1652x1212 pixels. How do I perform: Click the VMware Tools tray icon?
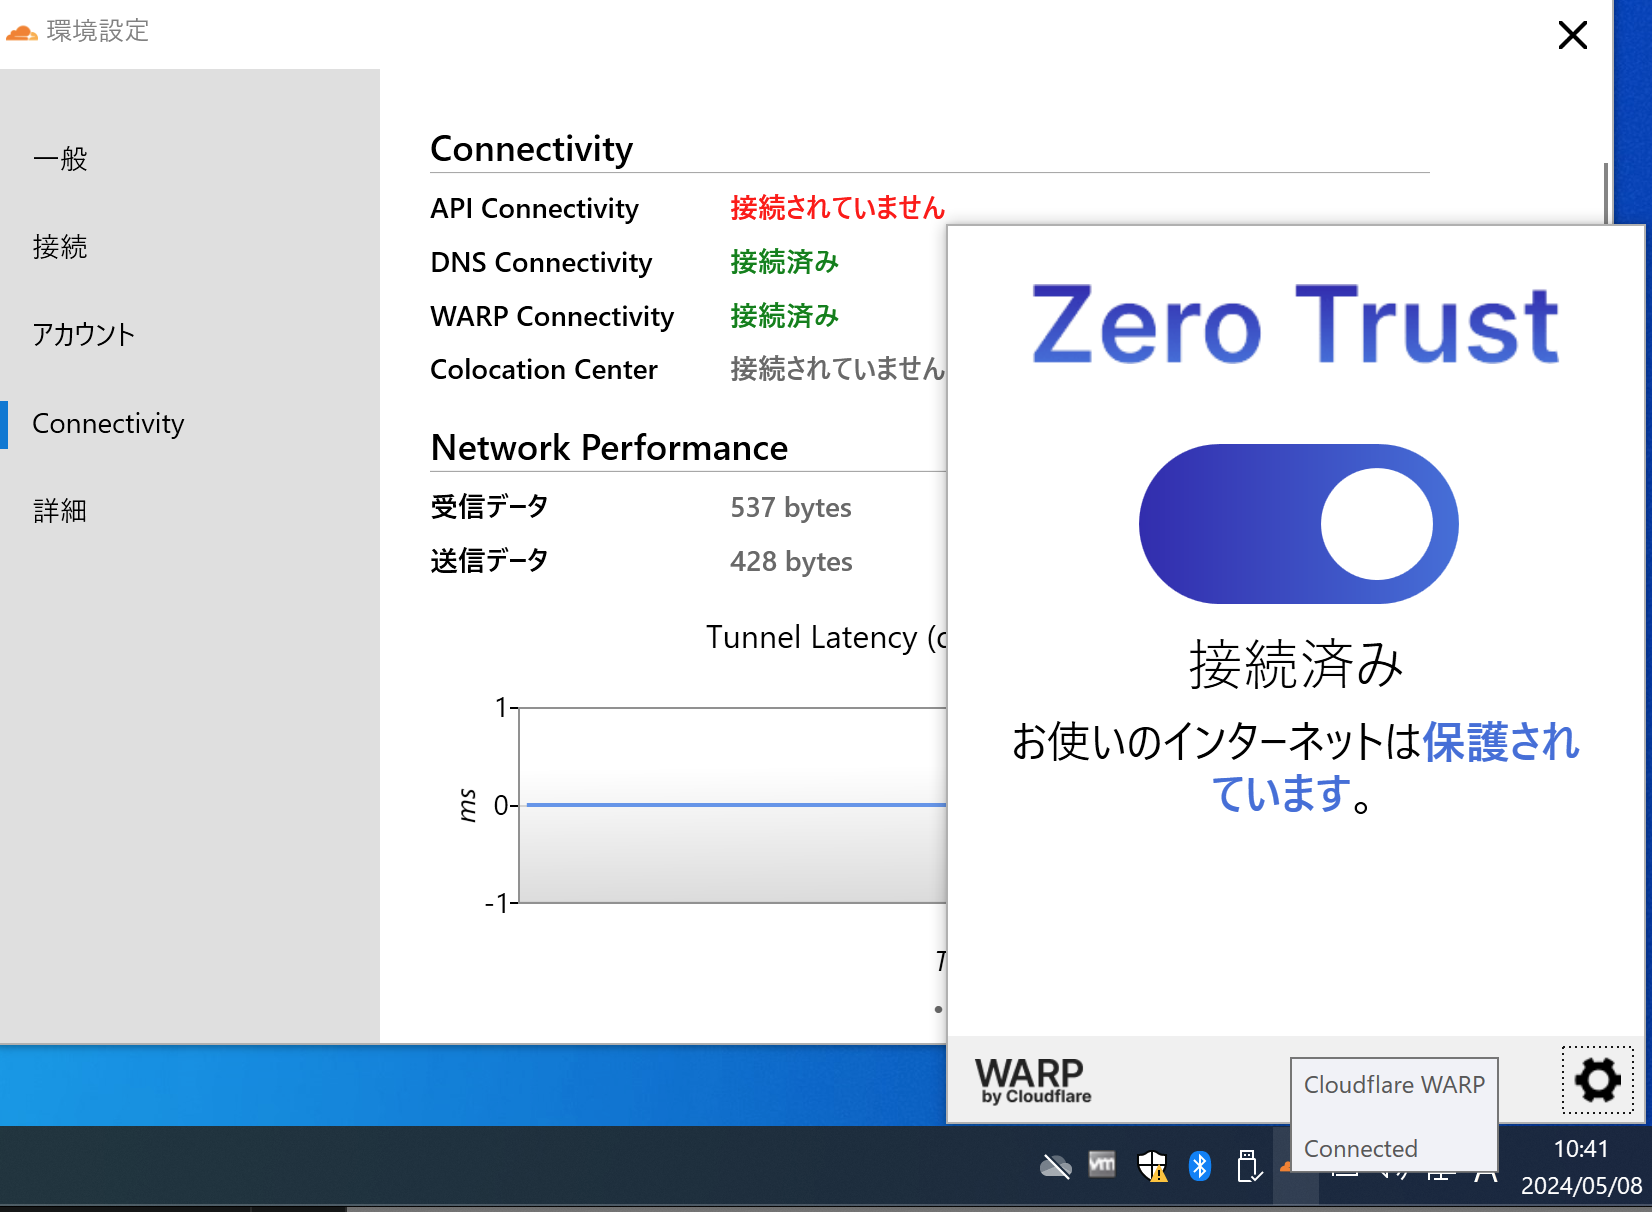tap(1102, 1166)
